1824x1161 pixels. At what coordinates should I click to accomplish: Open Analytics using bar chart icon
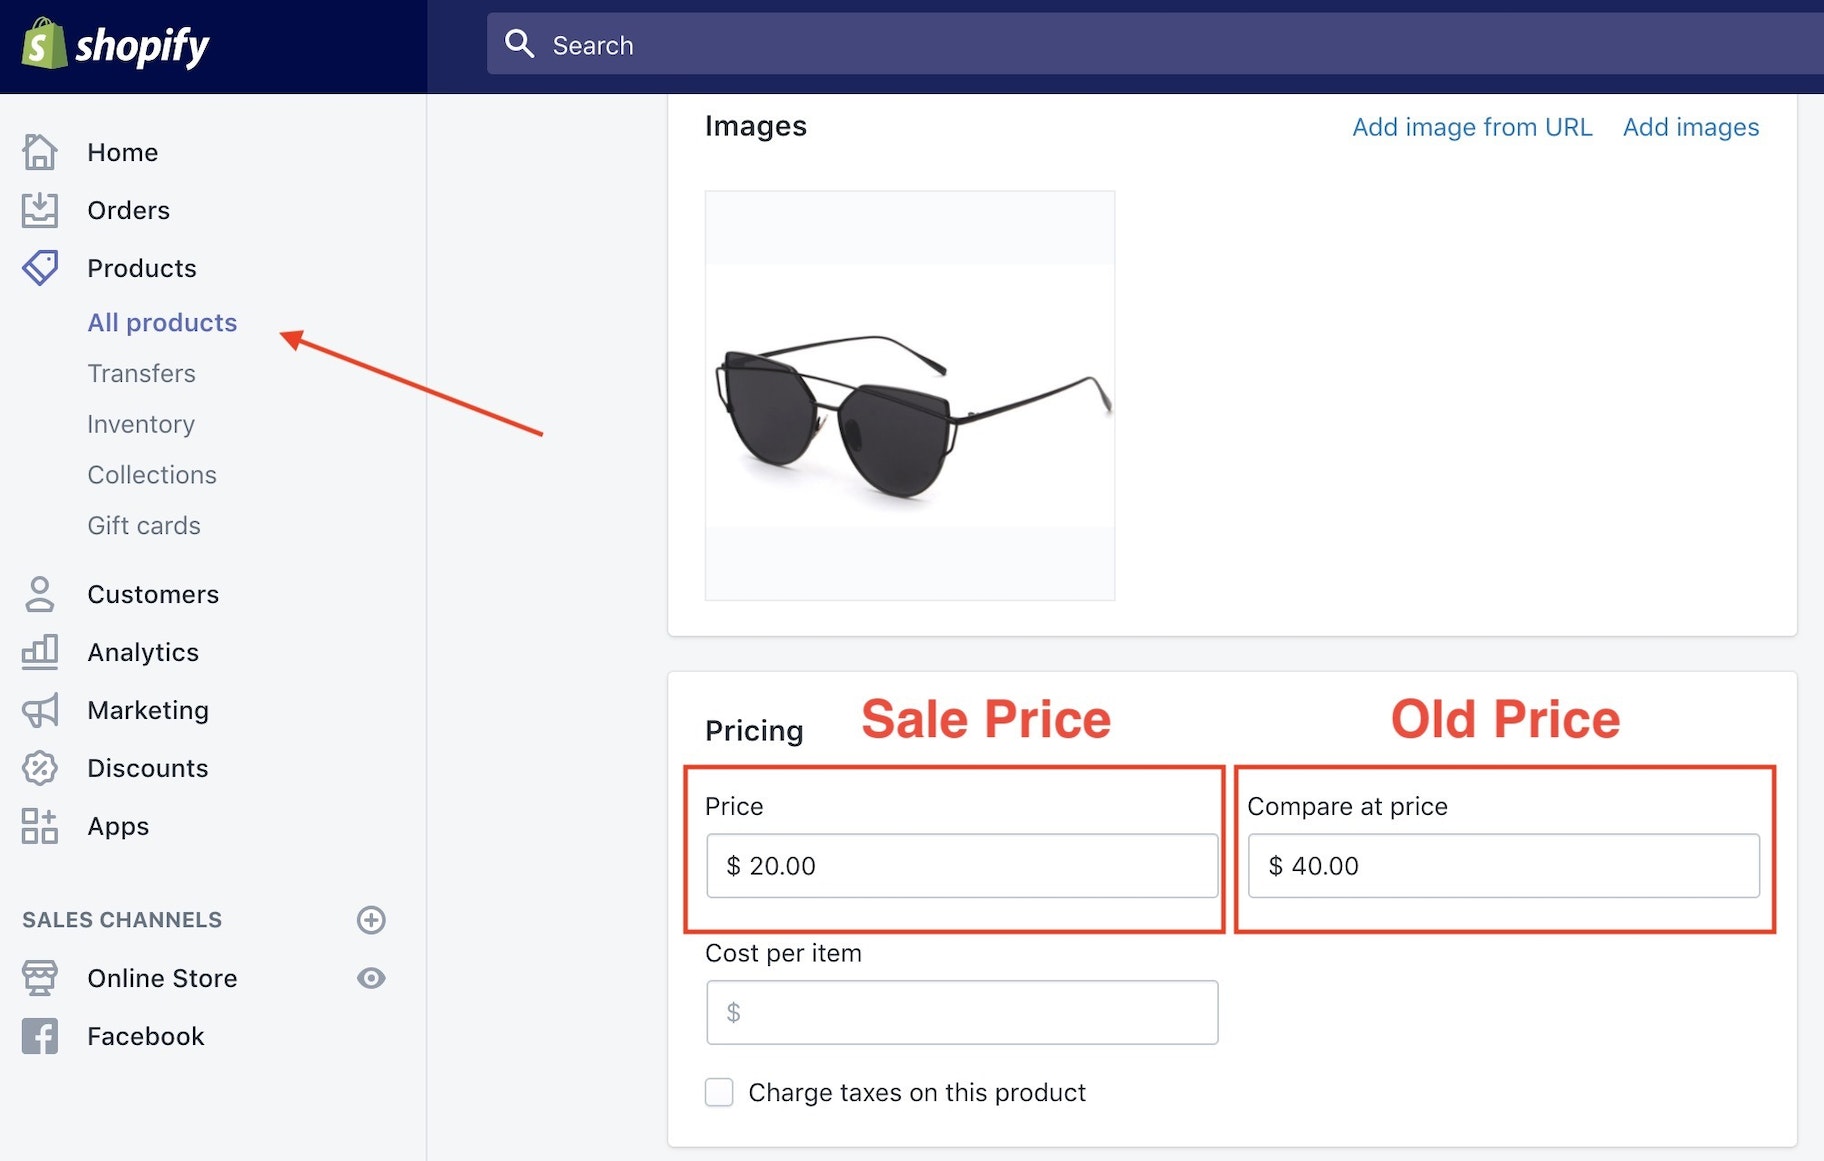(40, 652)
